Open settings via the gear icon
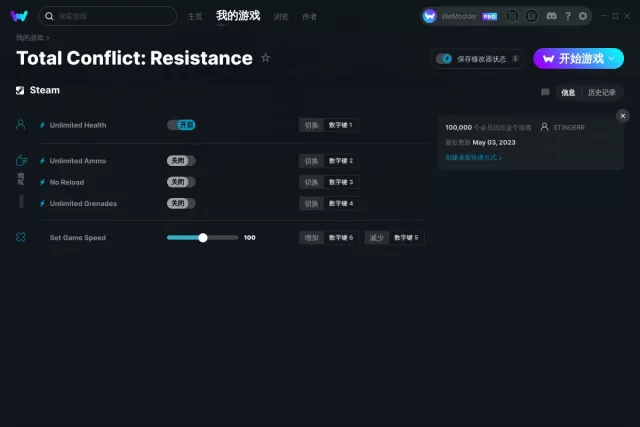 coord(583,16)
